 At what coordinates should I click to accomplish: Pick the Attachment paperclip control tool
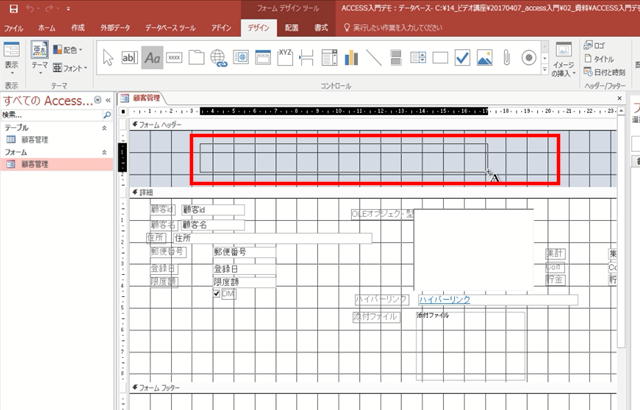(x=507, y=58)
